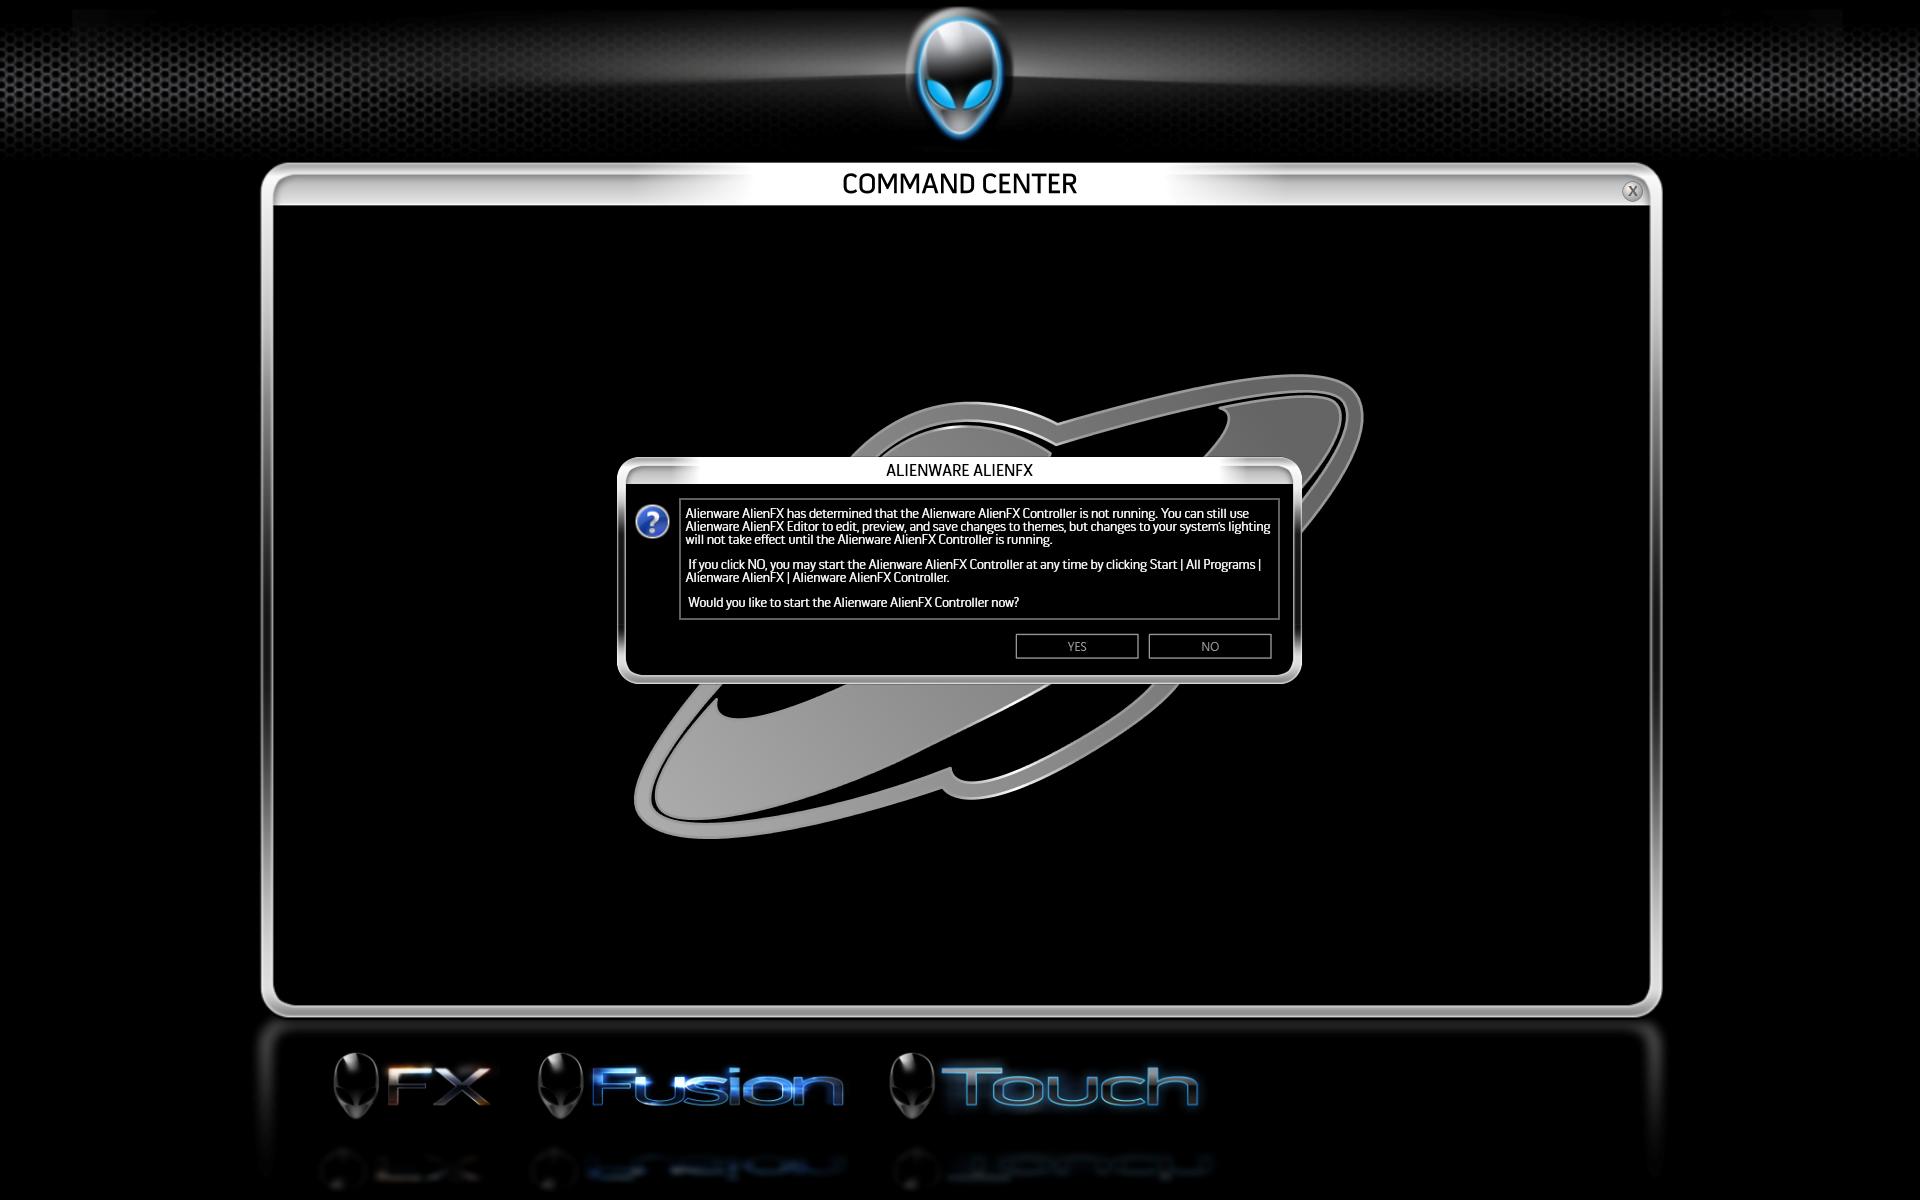1920x1200 pixels.
Task: Click text 'Would you like to start the Alienware AlienFX Controller now?'
Action: [853, 602]
